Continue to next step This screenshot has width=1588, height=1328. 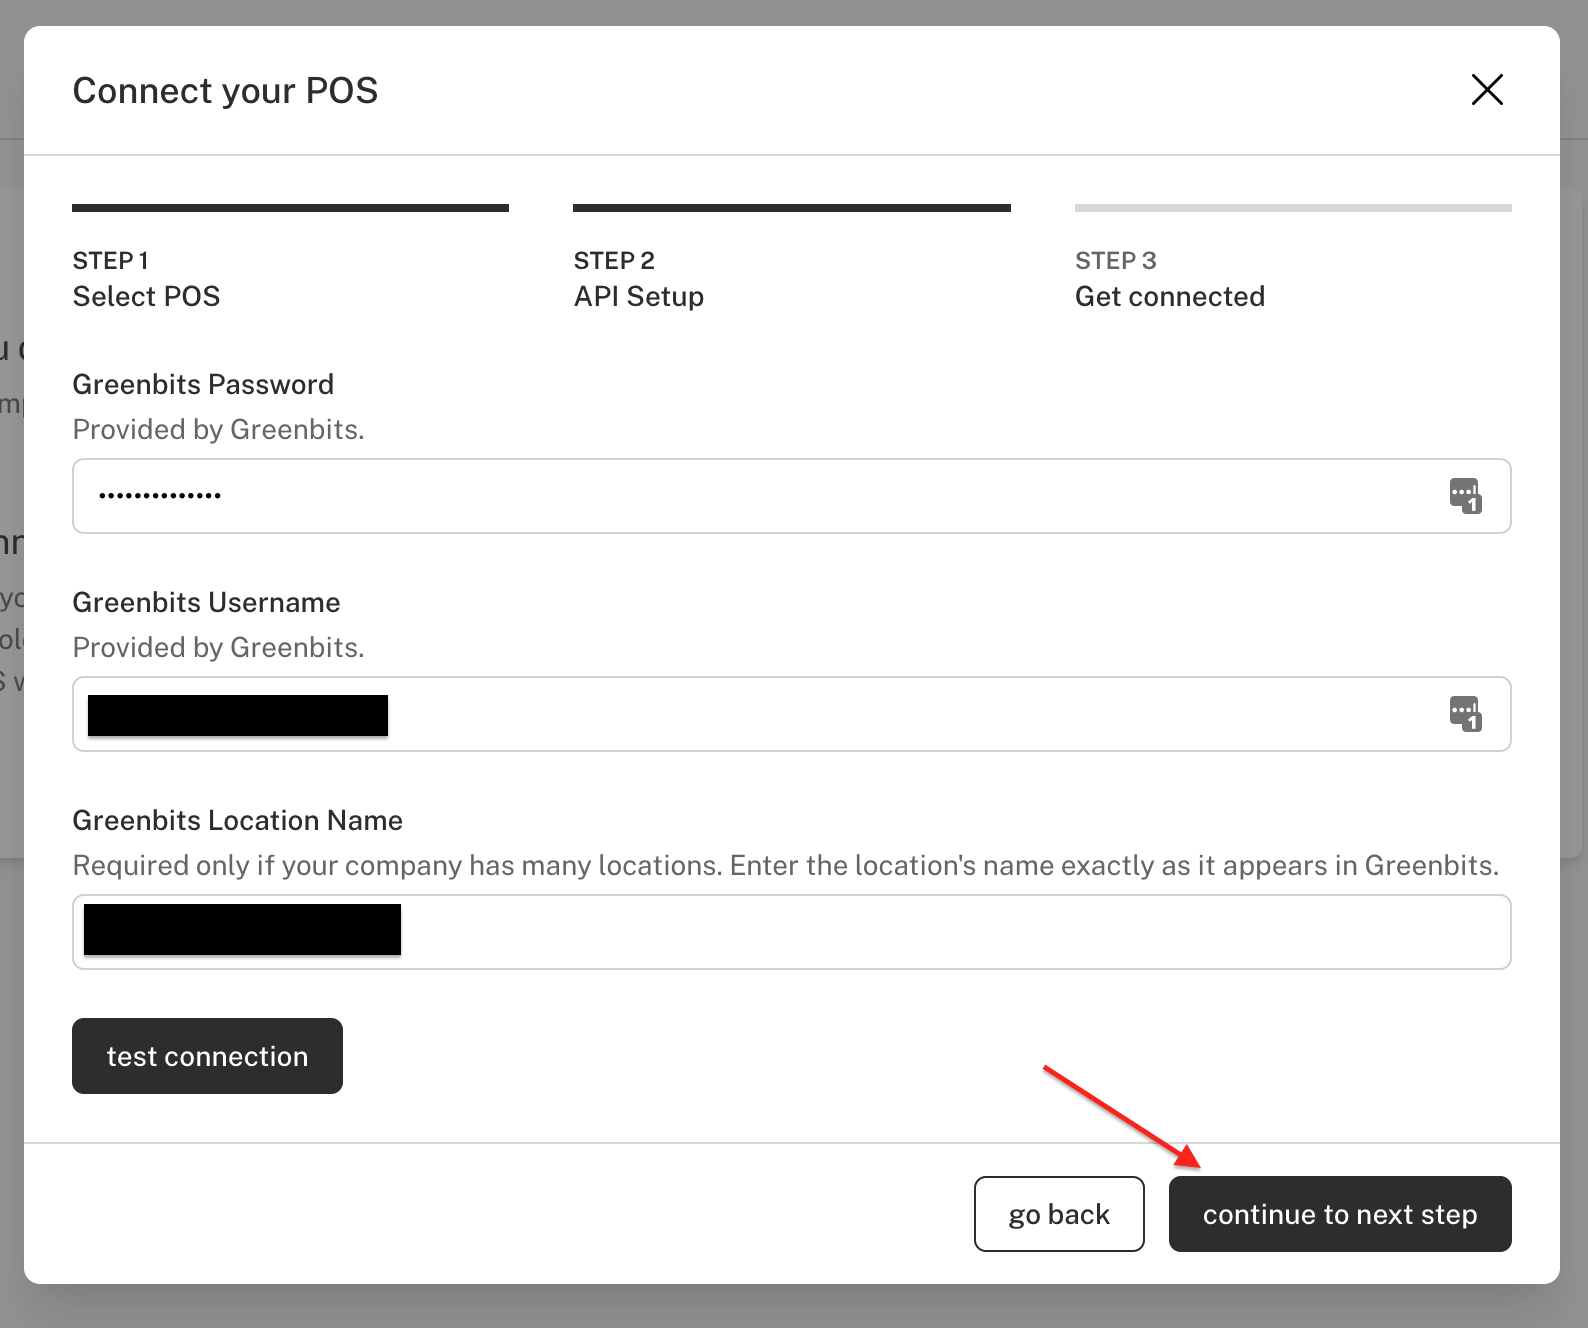[1340, 1214]
